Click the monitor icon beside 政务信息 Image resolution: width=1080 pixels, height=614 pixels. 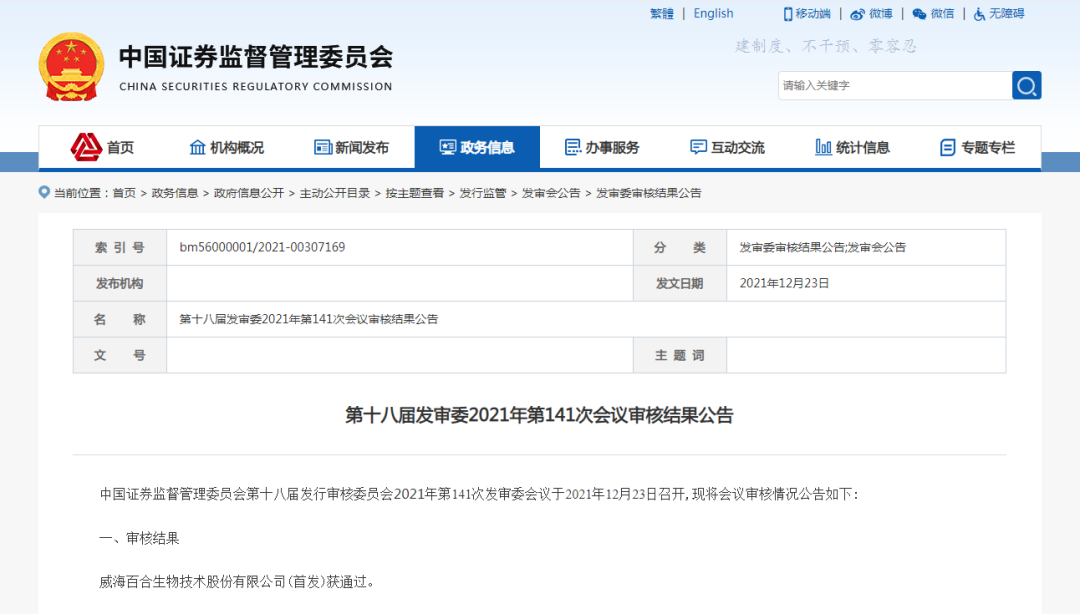coord(448,147)
